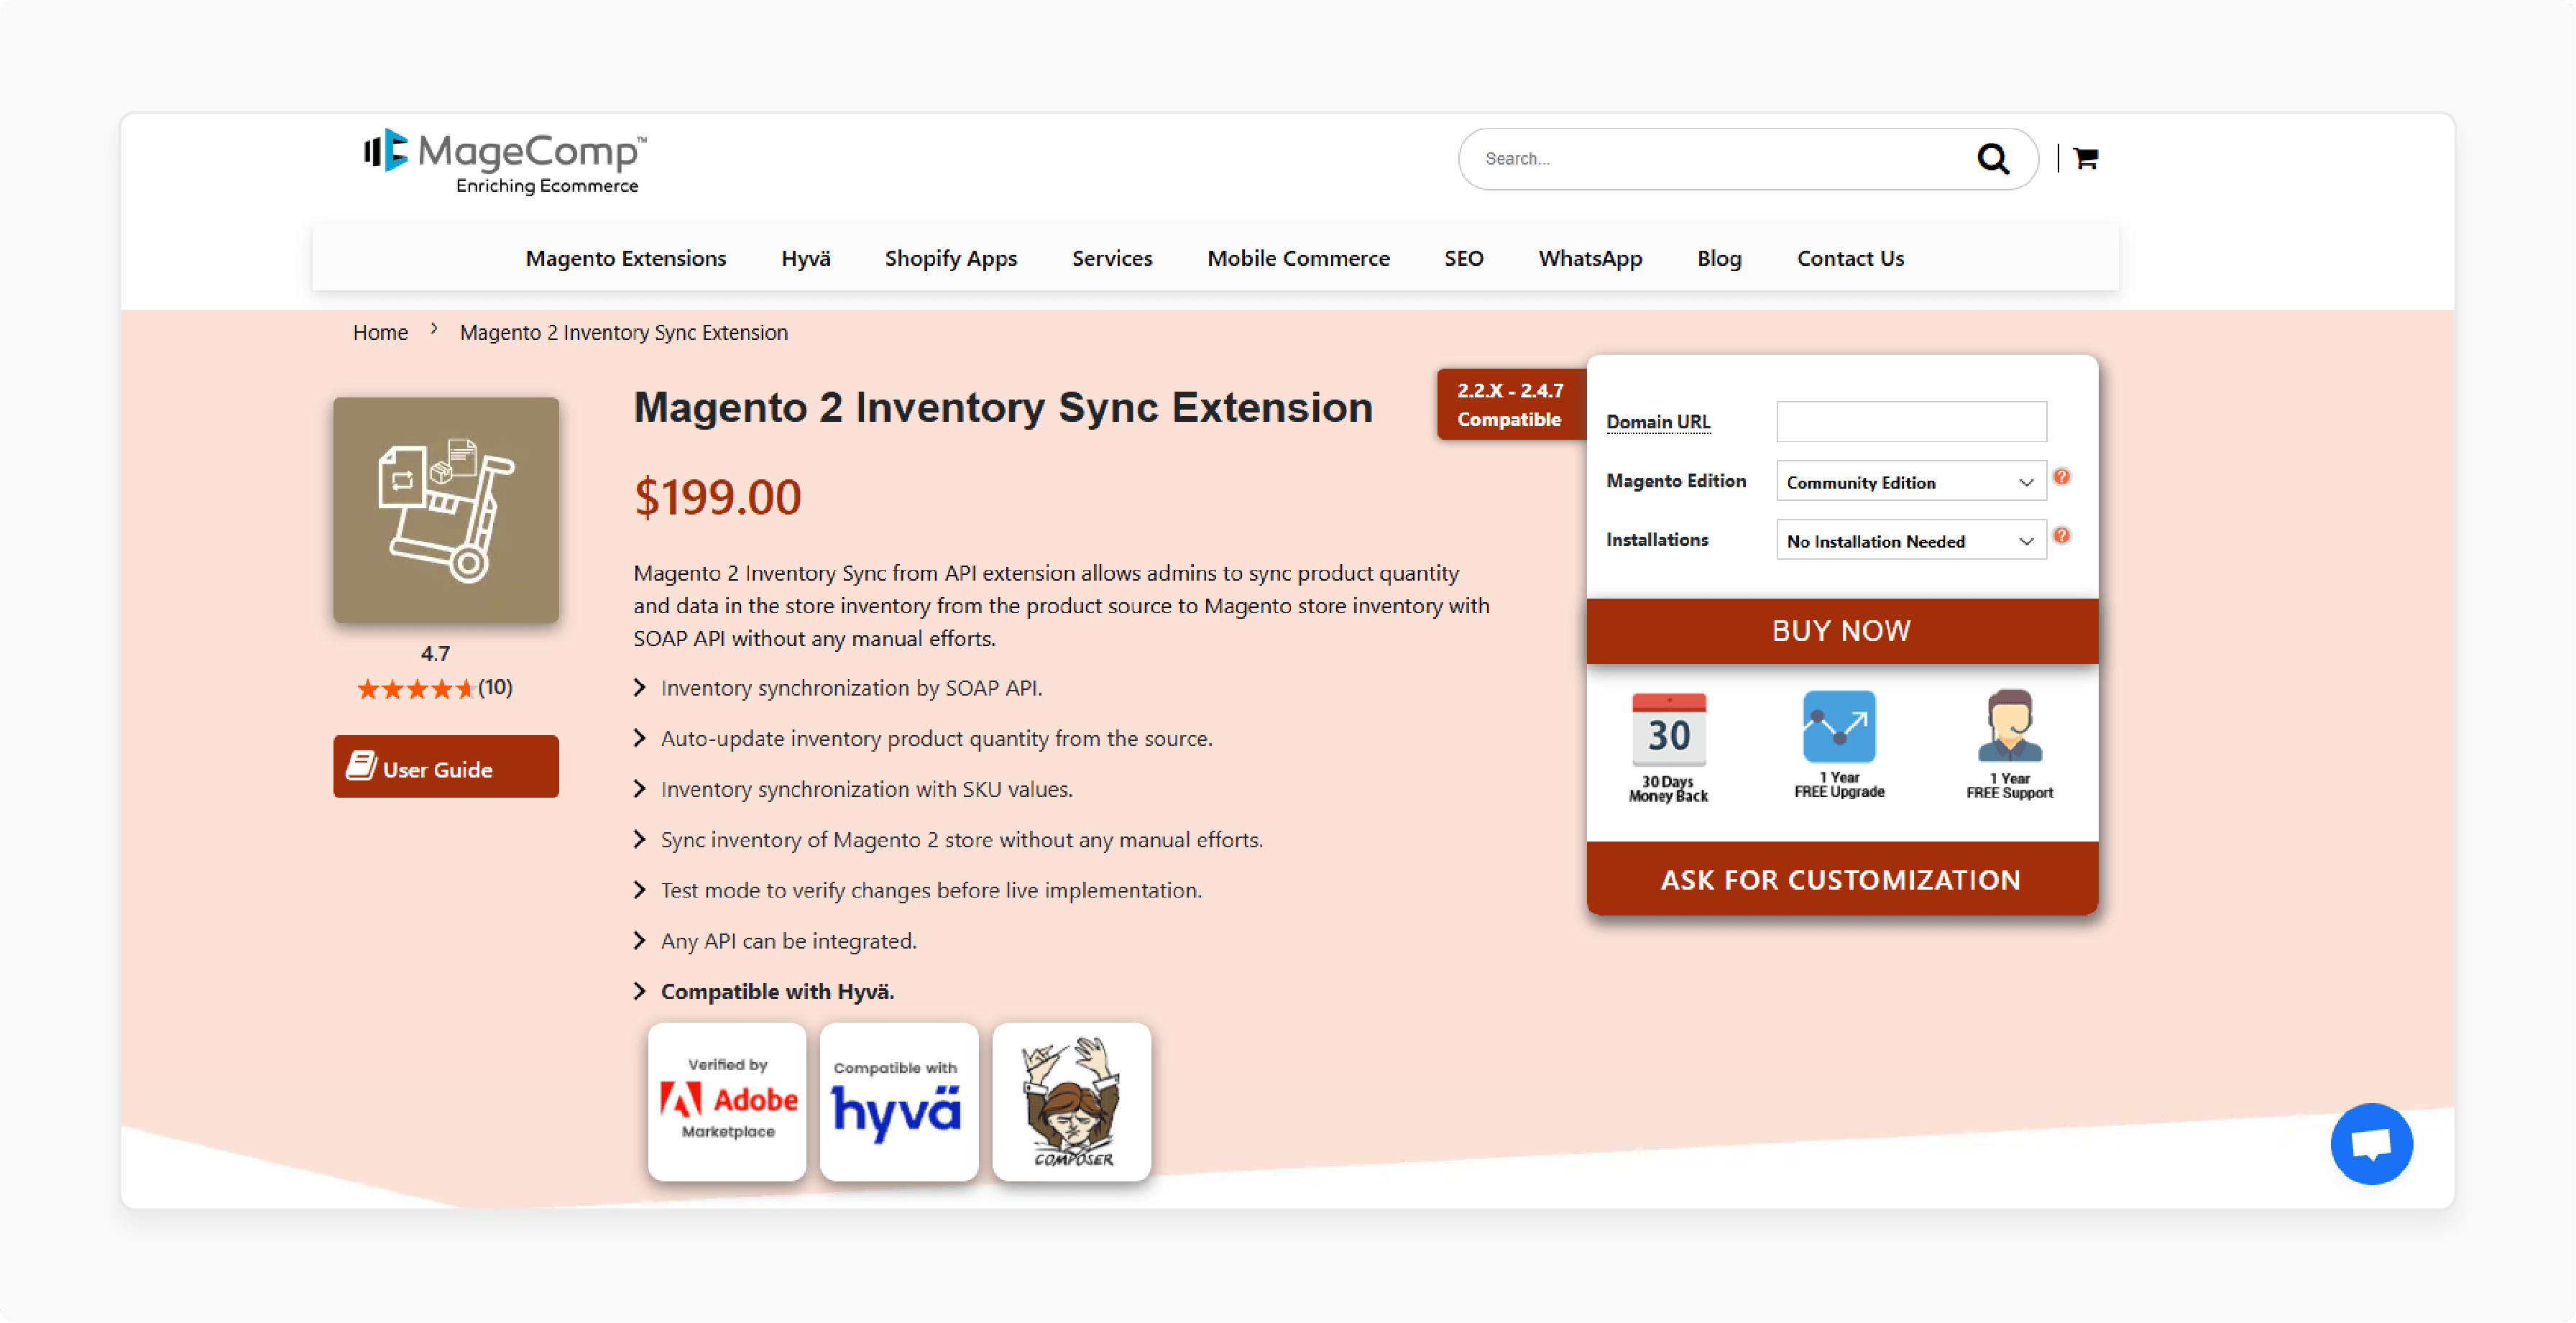Open the WhatsApp menu item
Image resolution: width=2576 pixels, height=1323 pixels.
[1590, 258]
